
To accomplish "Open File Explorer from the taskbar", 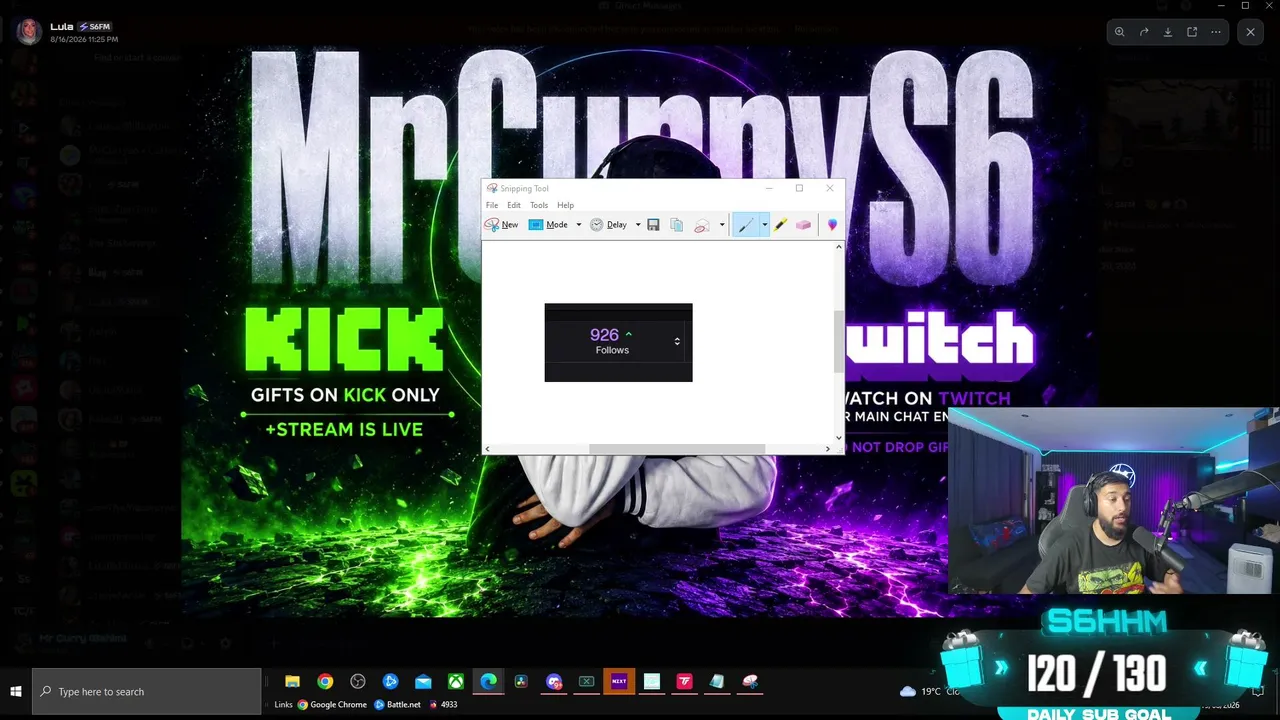I will [x=292, y=682].
